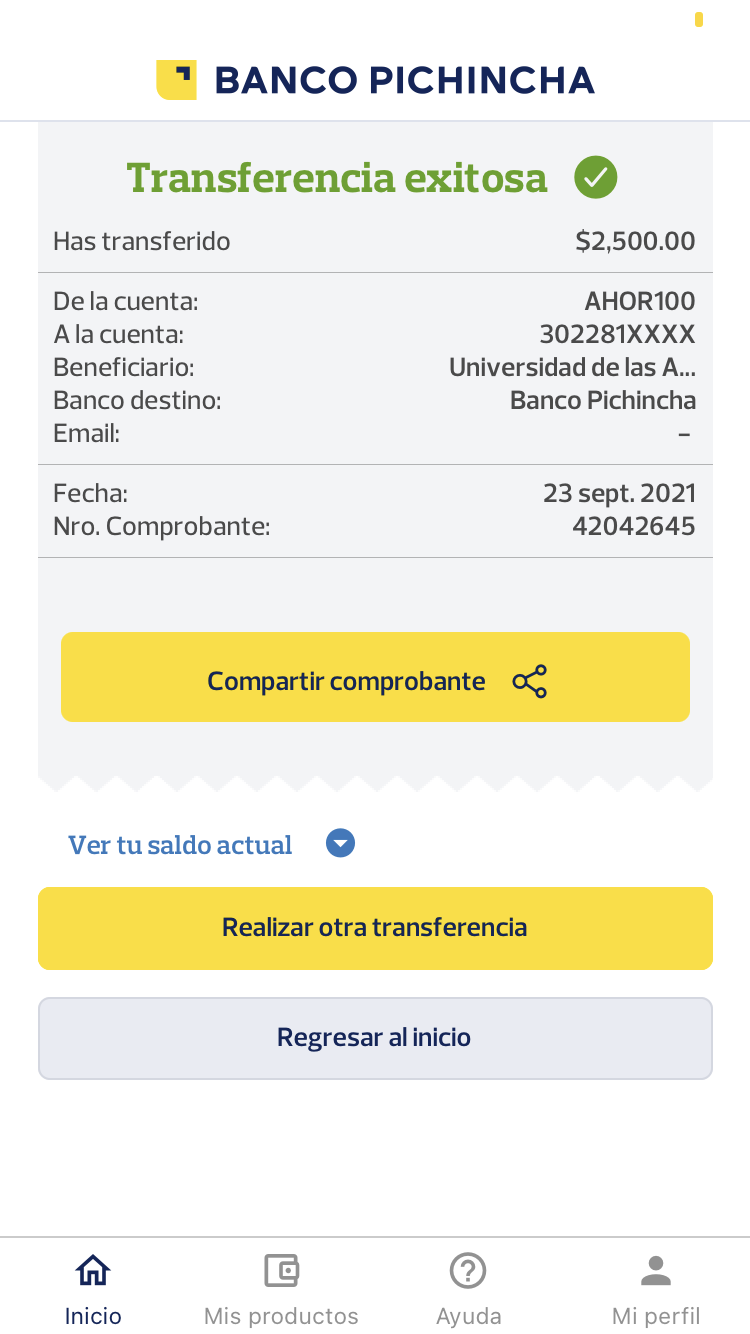Click the Banco Pichincha logo icon
The width and height of the screenshot is (750, 1334).
[x=176, y=80]
